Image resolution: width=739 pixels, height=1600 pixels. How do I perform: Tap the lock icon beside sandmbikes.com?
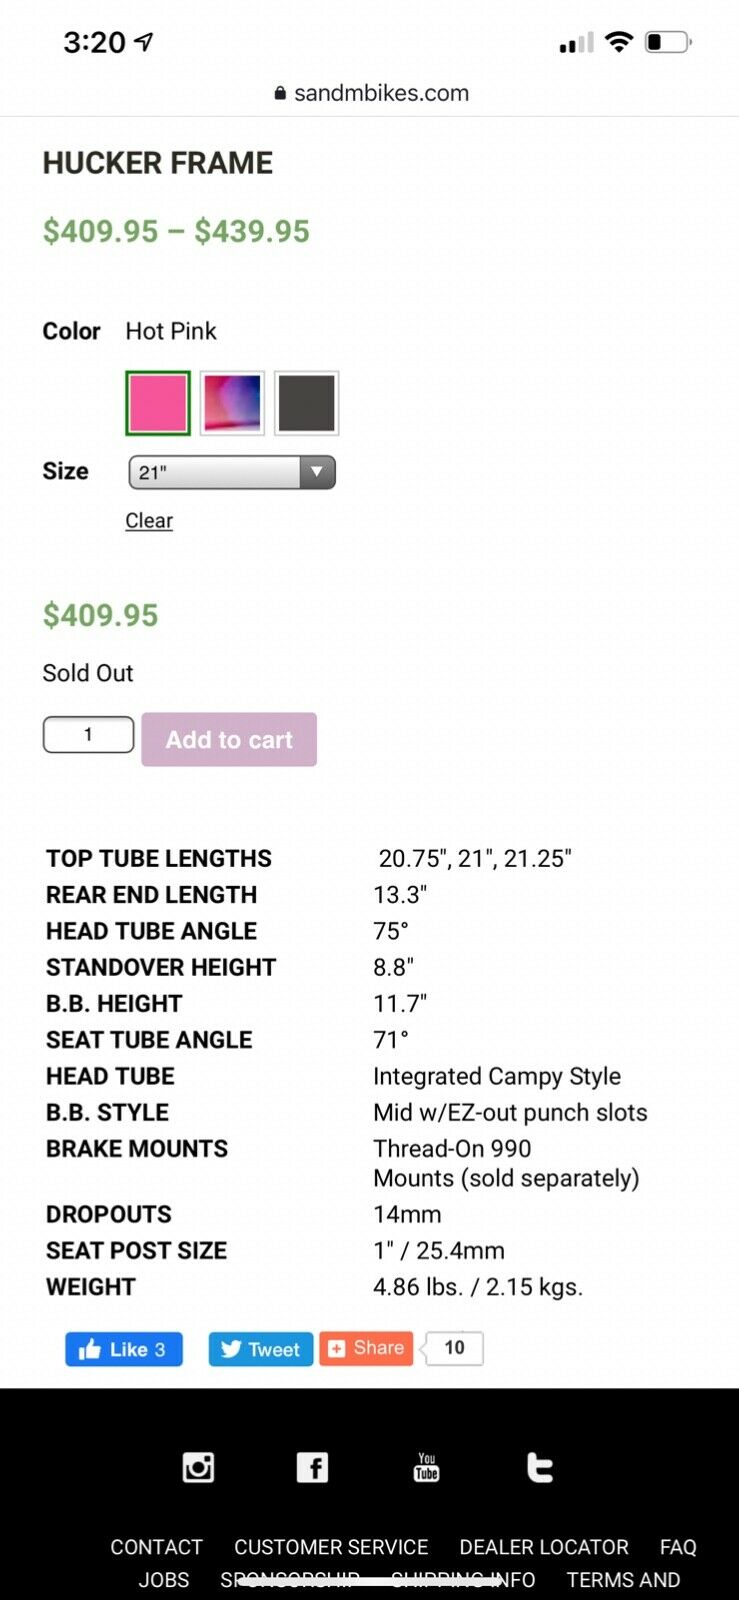tap(280, 93)
